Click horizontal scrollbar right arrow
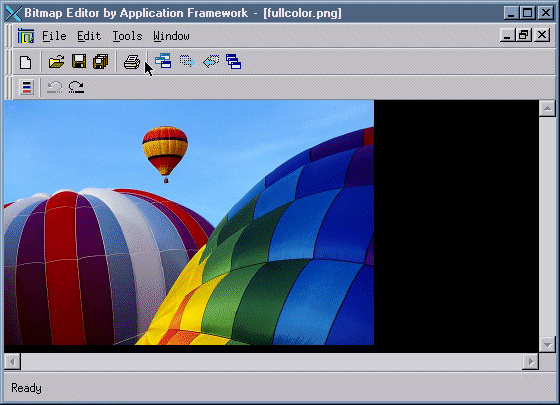This screenshot has width=560, height=405. click(531, 362)
